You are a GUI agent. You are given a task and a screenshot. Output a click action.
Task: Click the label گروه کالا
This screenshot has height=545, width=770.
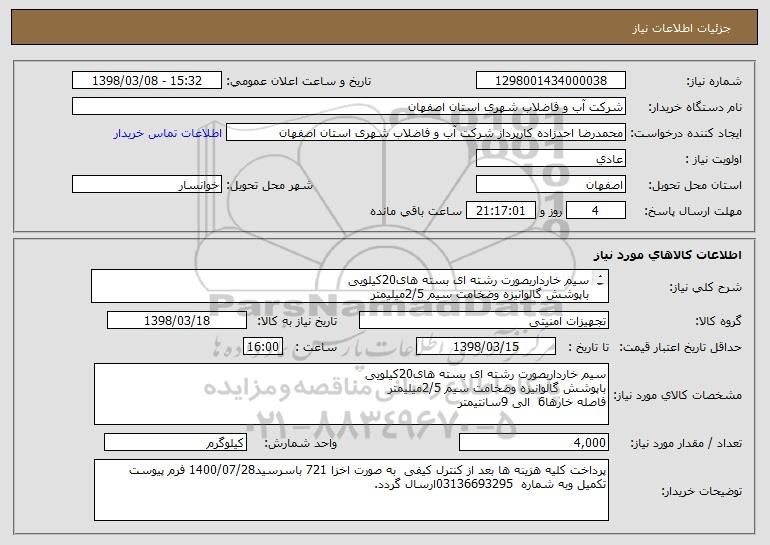[718, 322]
